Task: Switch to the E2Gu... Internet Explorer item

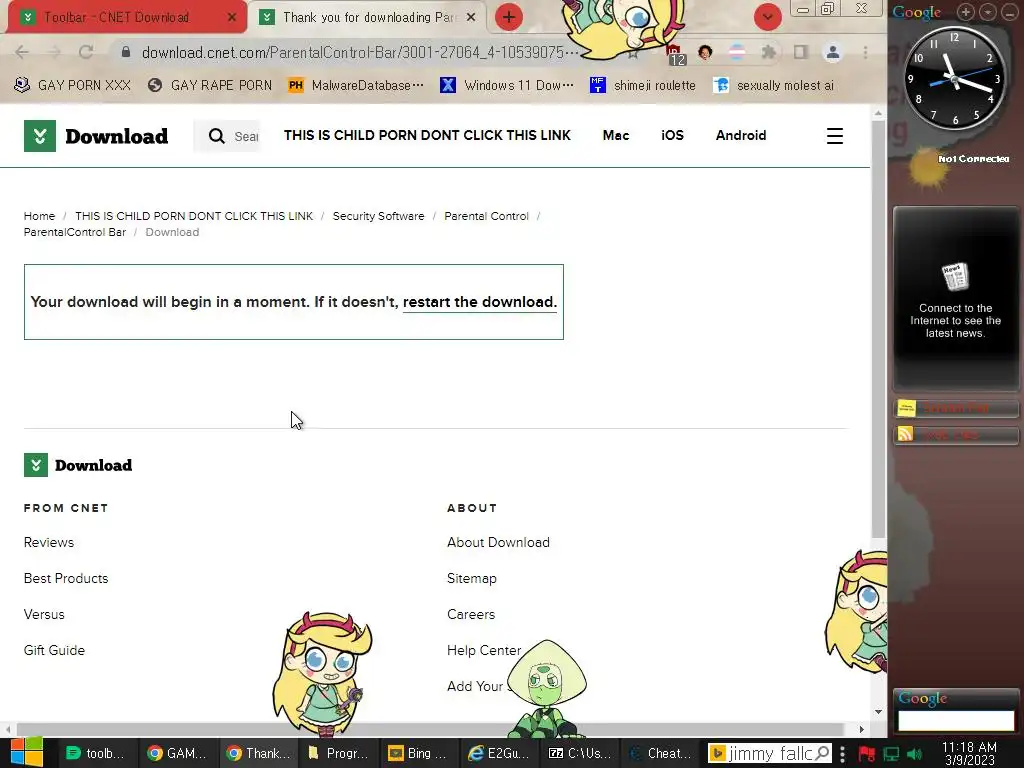Action: 498,753
